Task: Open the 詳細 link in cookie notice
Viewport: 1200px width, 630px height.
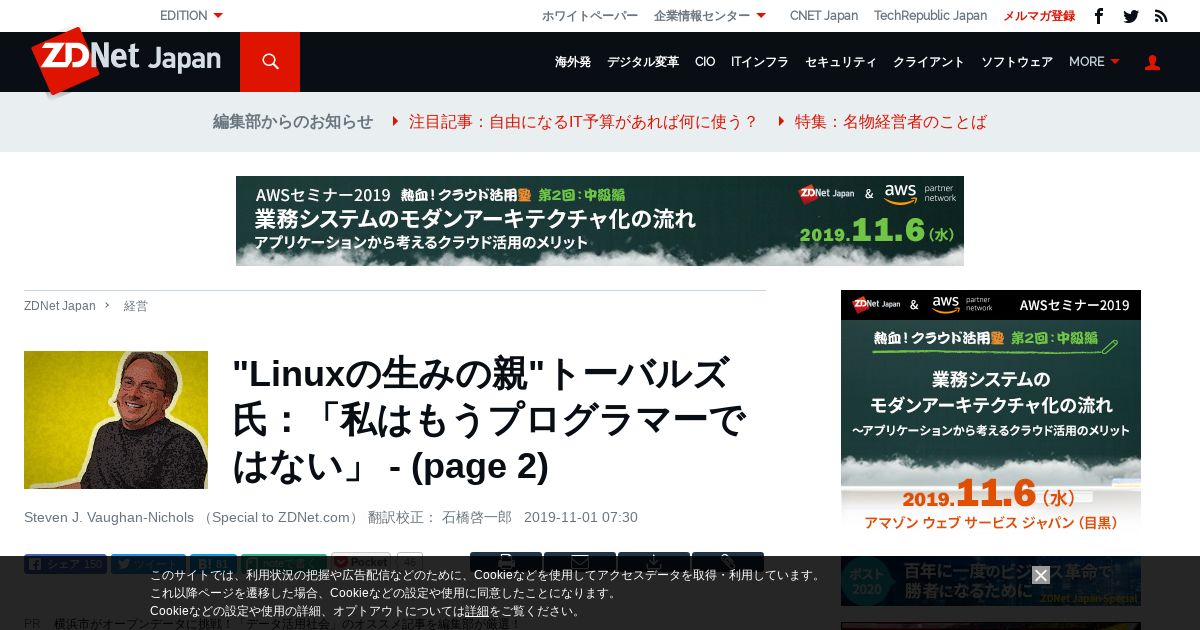Action: (x=477, y=611)
